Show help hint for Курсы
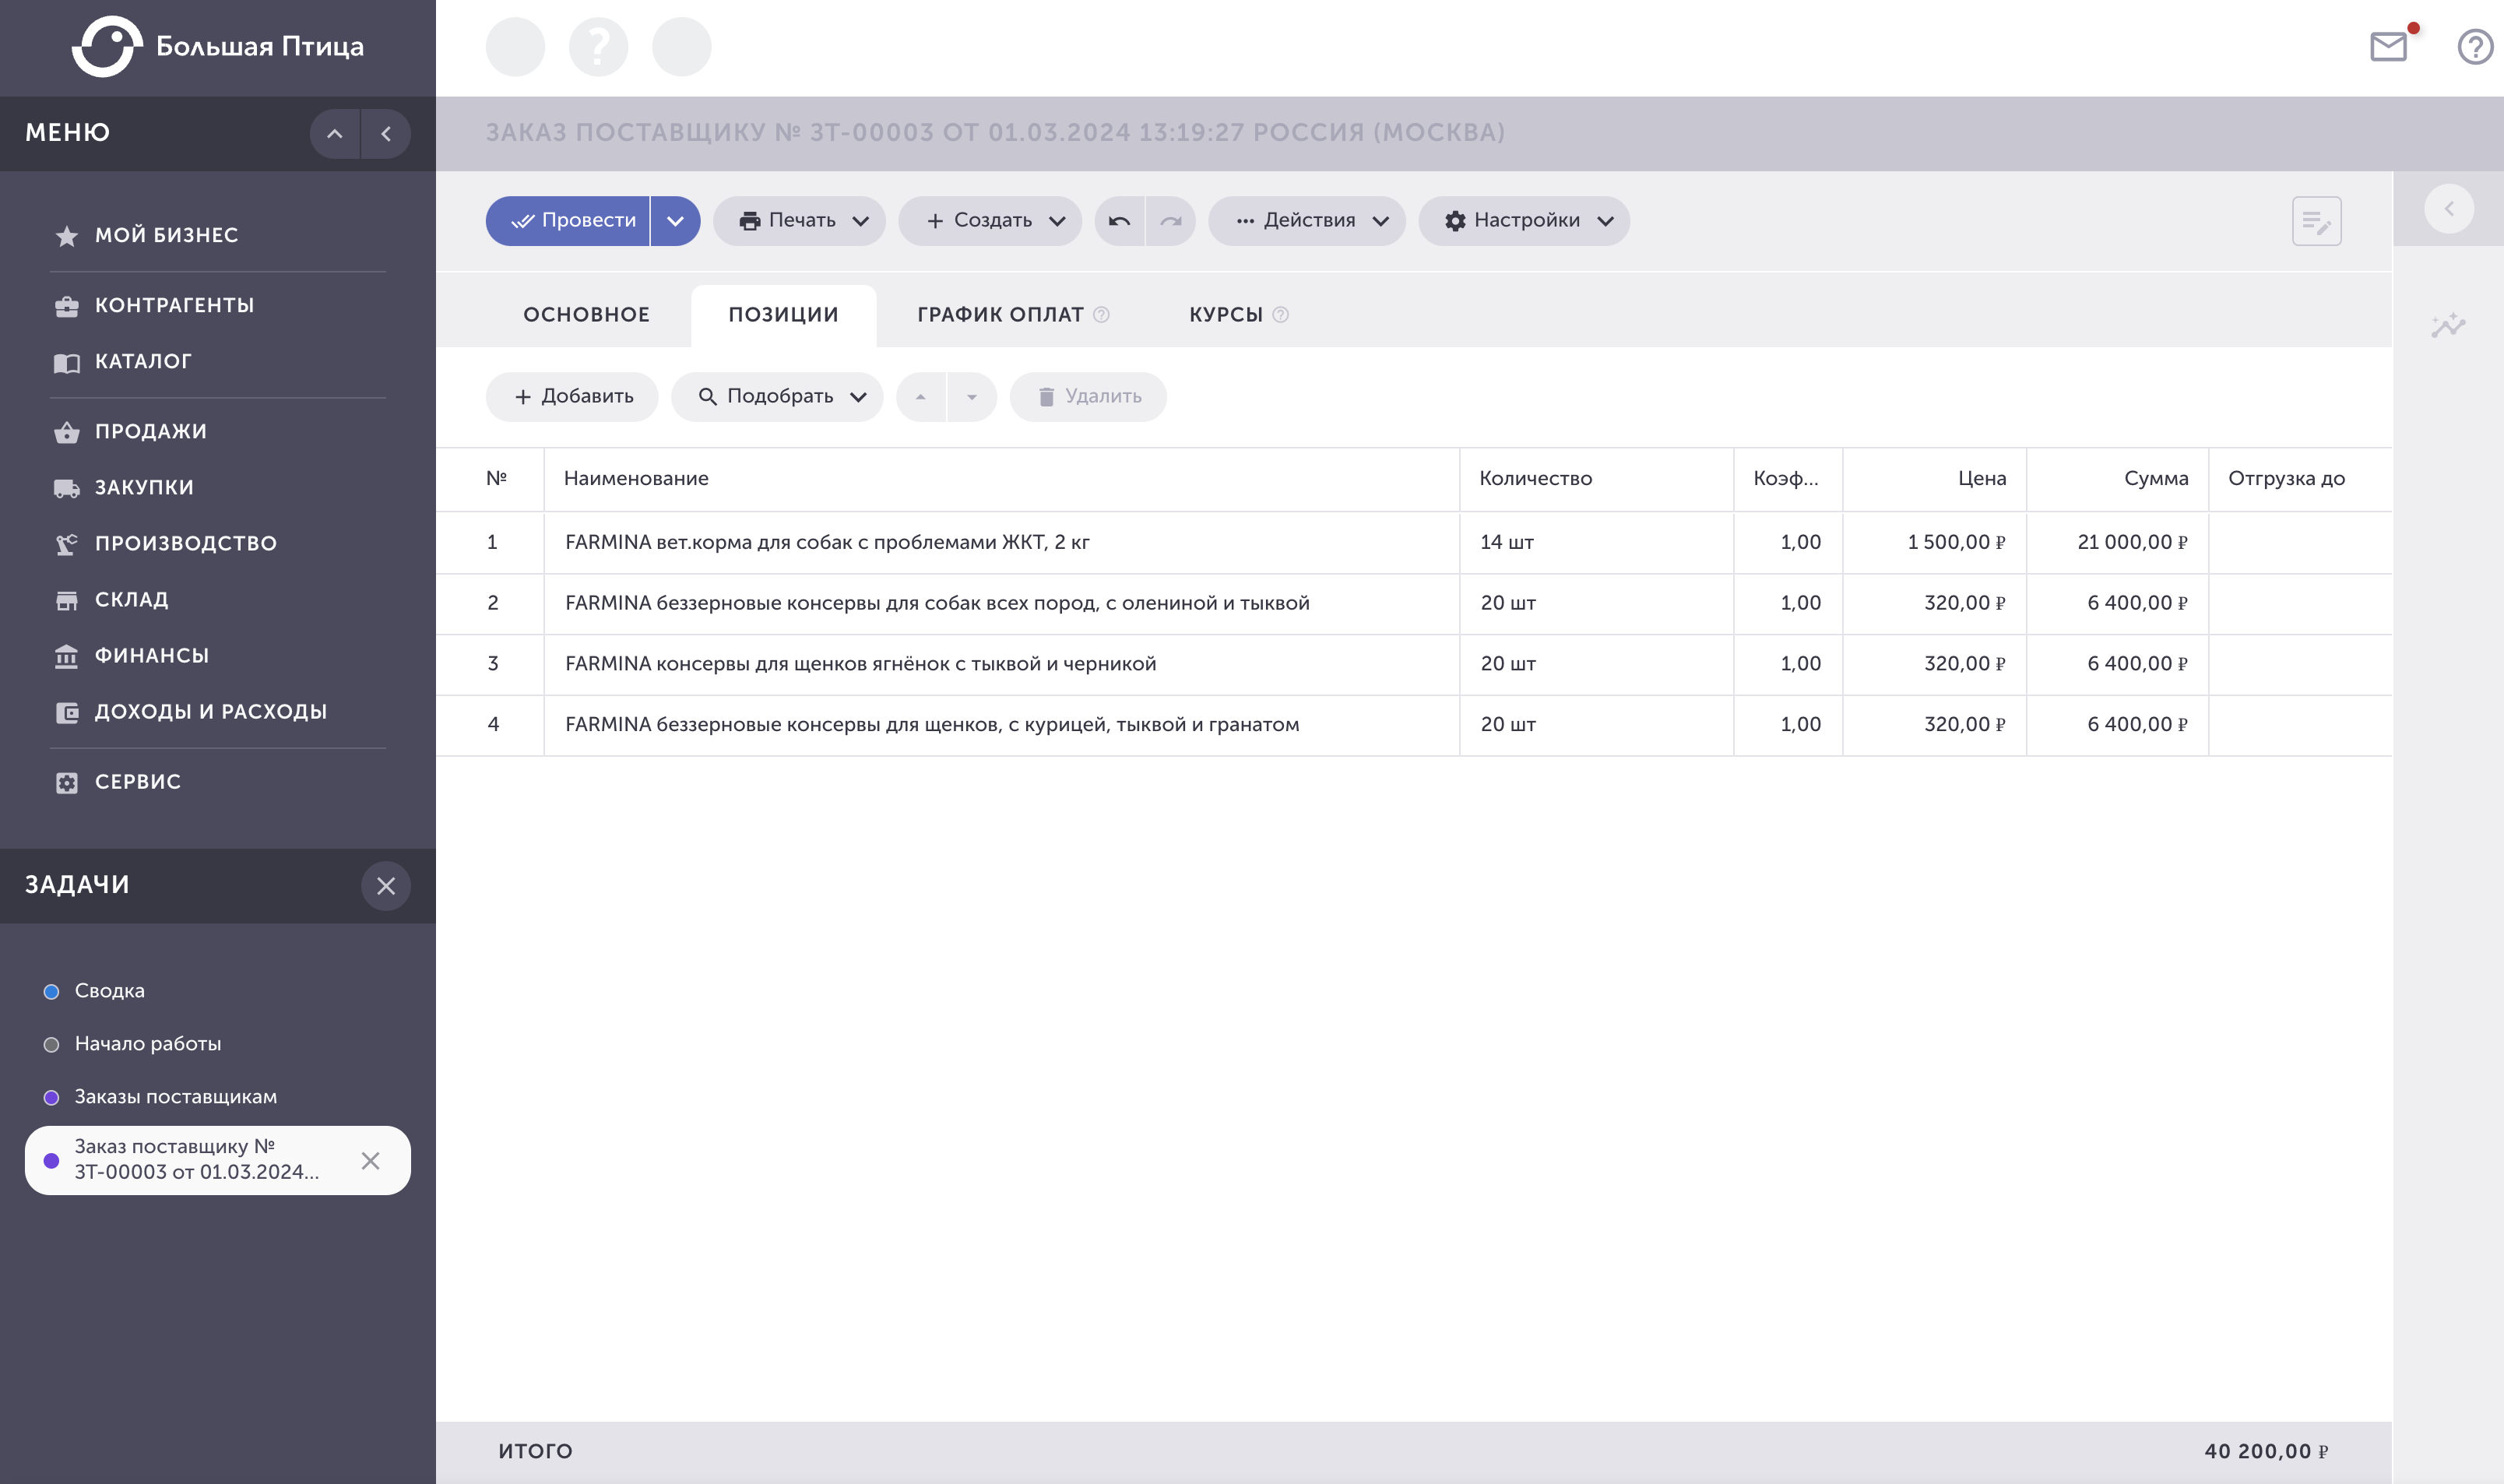2504x1484 pixels. (1281, 315)
